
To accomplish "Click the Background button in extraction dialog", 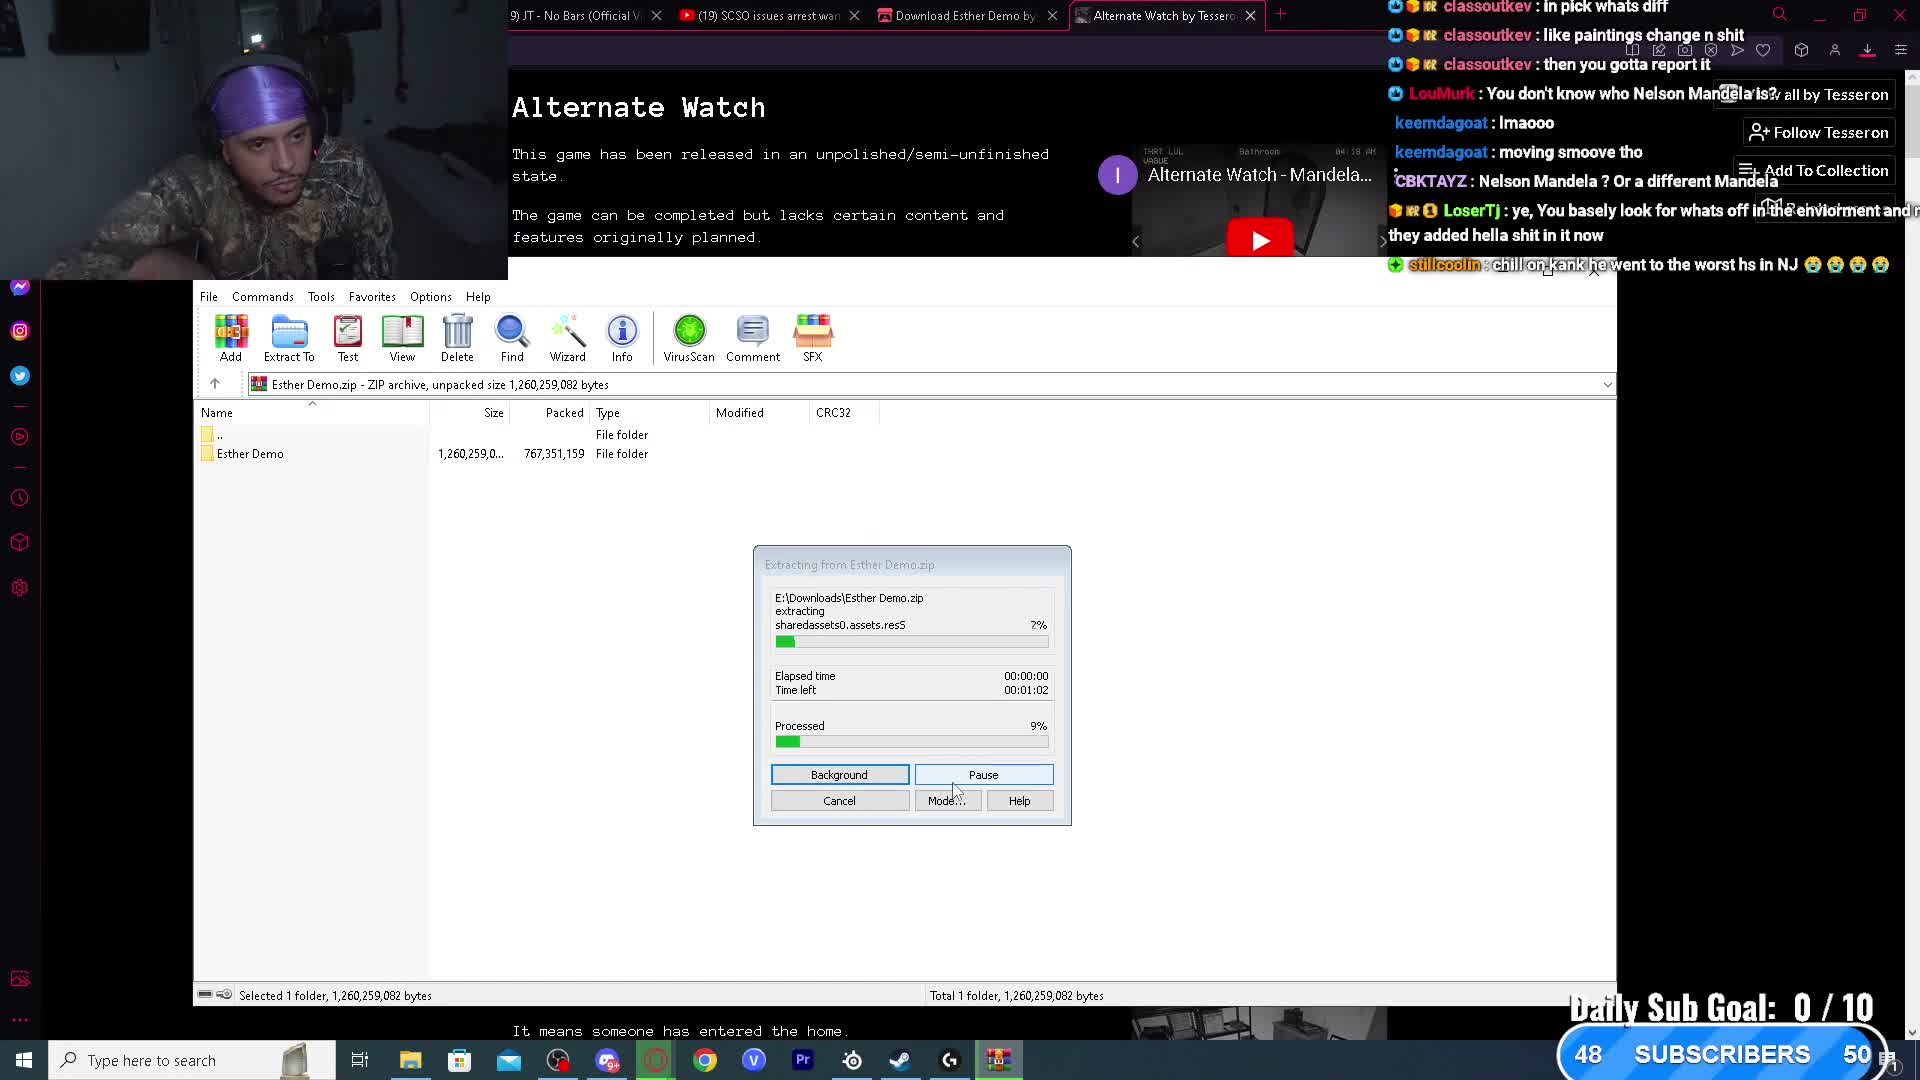I will coord(840,775).
